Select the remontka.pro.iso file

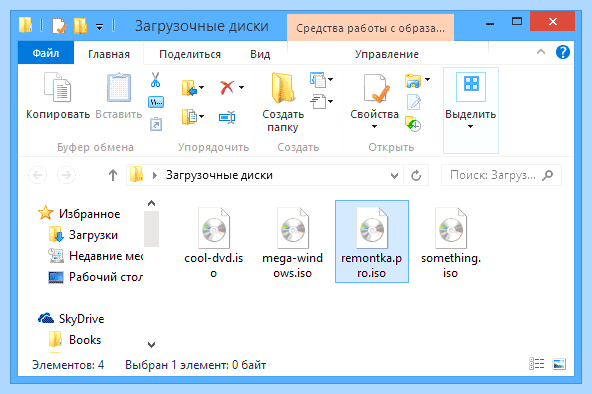pyautogui.click(x=372, y=242)
